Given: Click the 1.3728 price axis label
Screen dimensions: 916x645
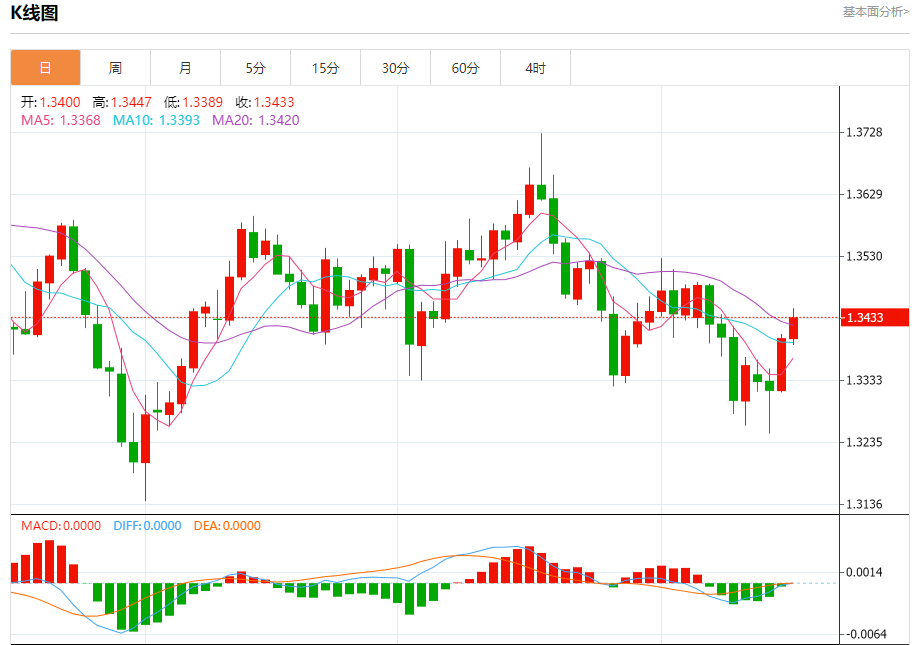Looking at the screenshot, I should [x=865, y=133].
